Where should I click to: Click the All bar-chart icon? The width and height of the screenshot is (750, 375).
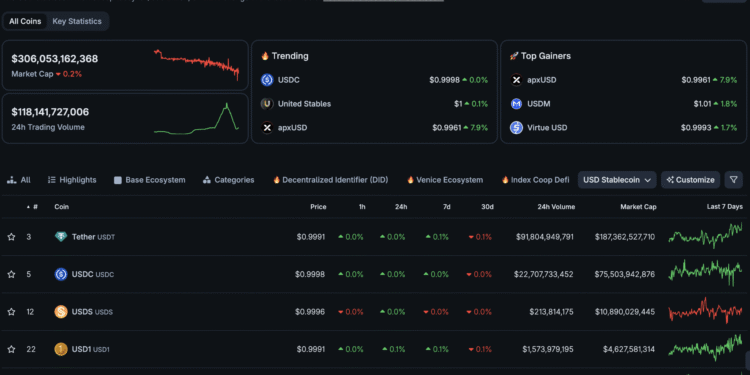[x=11, y=180]
